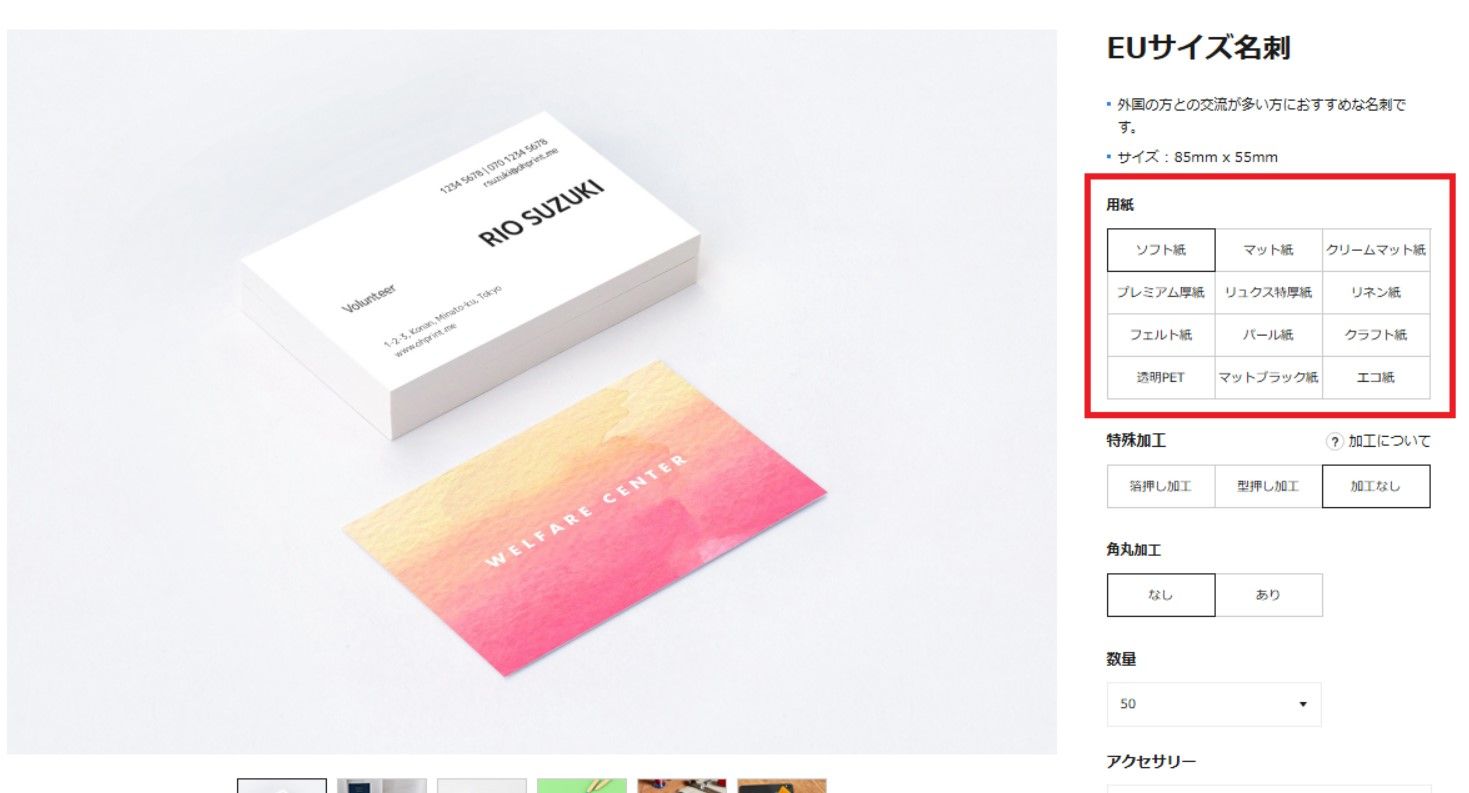Viewport: 1469px width, 793px height.
Task: Set rounded corners to なし
Action: pos(1161,595)
